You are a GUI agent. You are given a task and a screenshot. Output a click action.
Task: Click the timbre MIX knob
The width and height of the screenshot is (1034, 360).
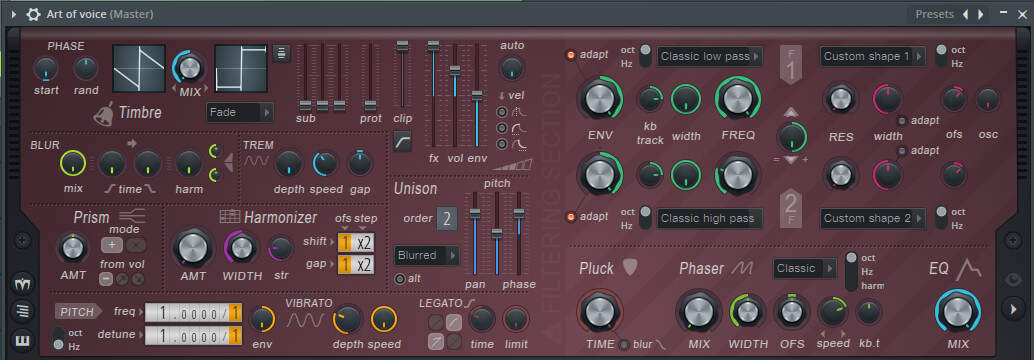(189, 67)
